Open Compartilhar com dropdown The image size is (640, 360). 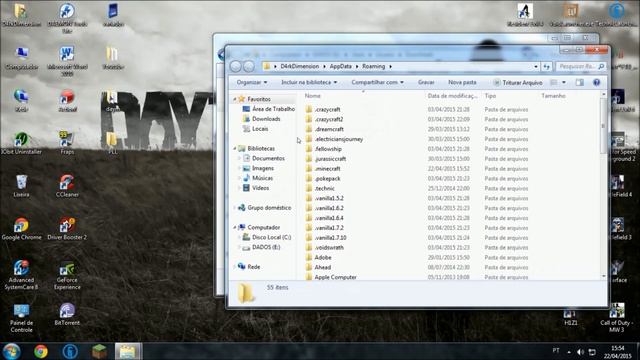377,82
